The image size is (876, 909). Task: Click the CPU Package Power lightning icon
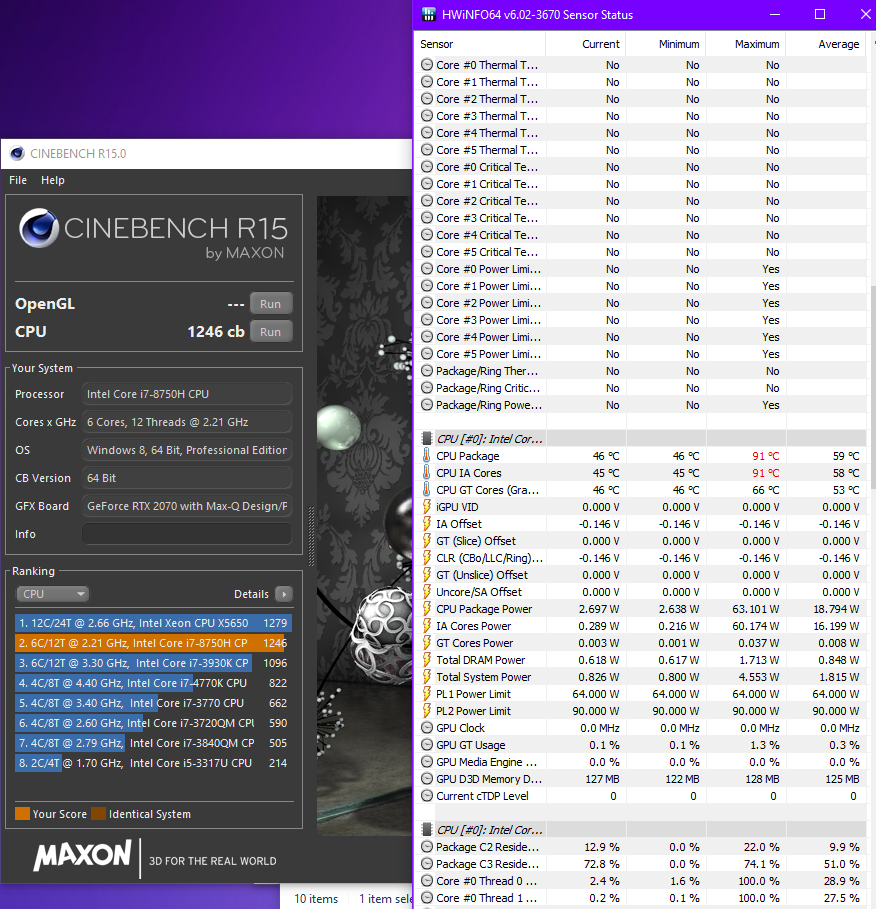[427, 609]
